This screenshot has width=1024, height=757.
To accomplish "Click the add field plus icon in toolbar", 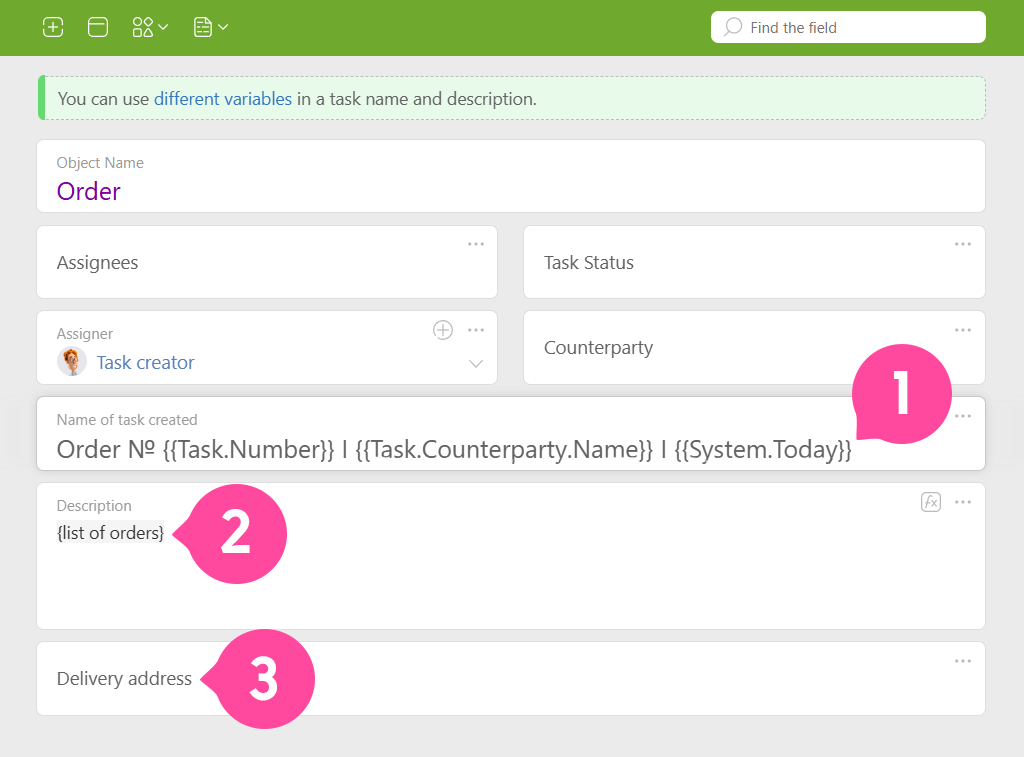I will 53,27.
